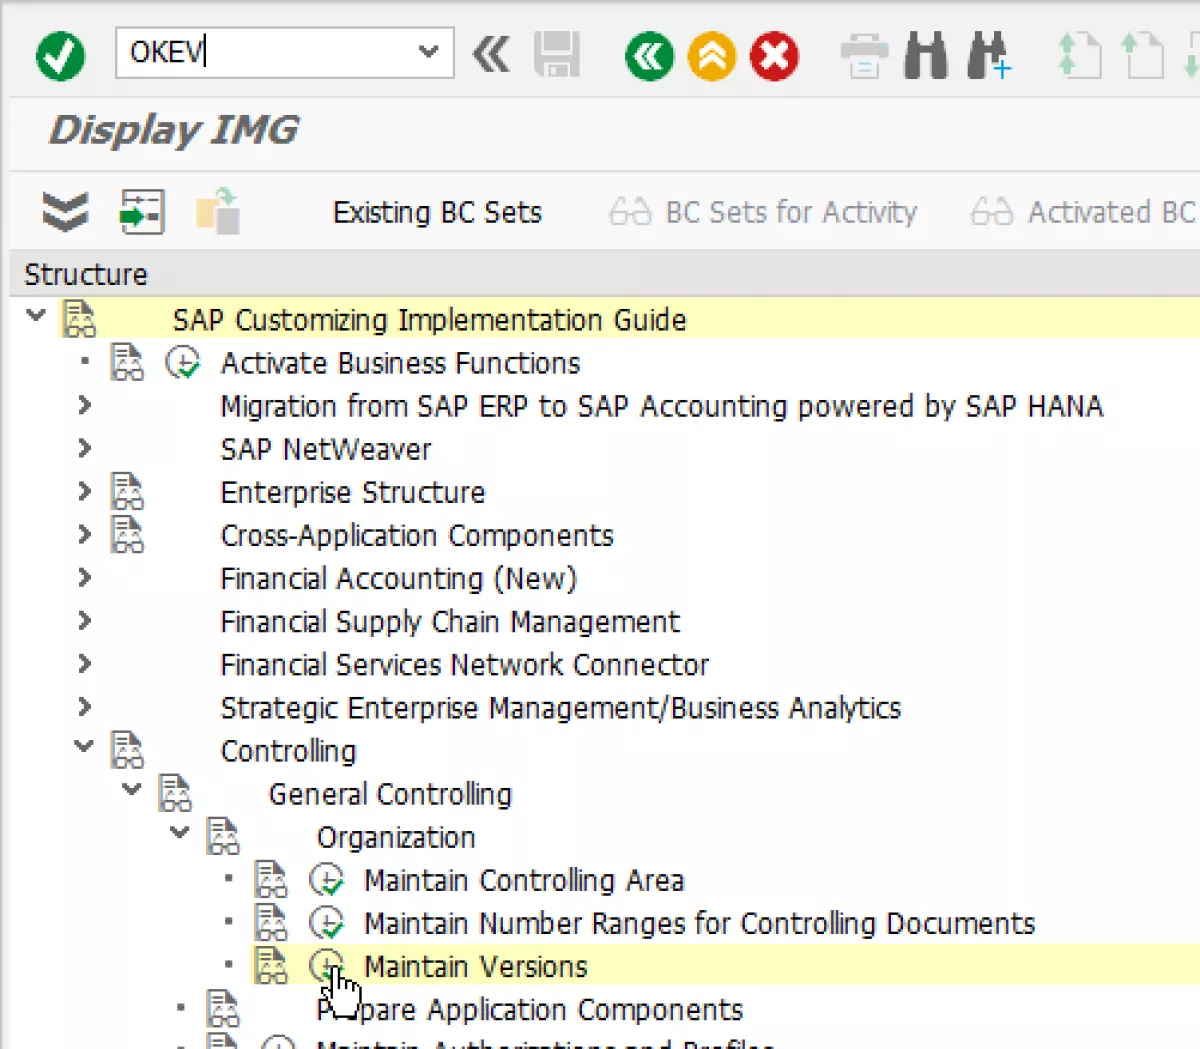The width and height of the screenshot is (1200, 1049).
Task: Expand the SAP NetWeaver node
Action: coord(84,448)
